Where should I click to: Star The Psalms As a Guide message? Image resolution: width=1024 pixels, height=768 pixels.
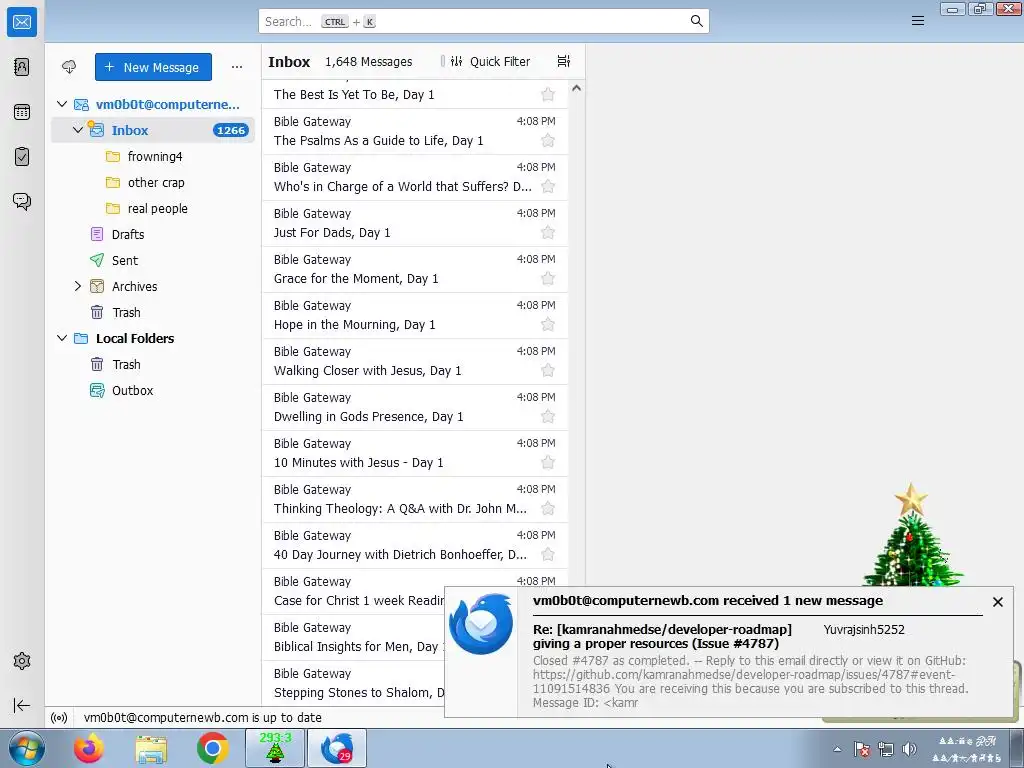click(548, 140)
